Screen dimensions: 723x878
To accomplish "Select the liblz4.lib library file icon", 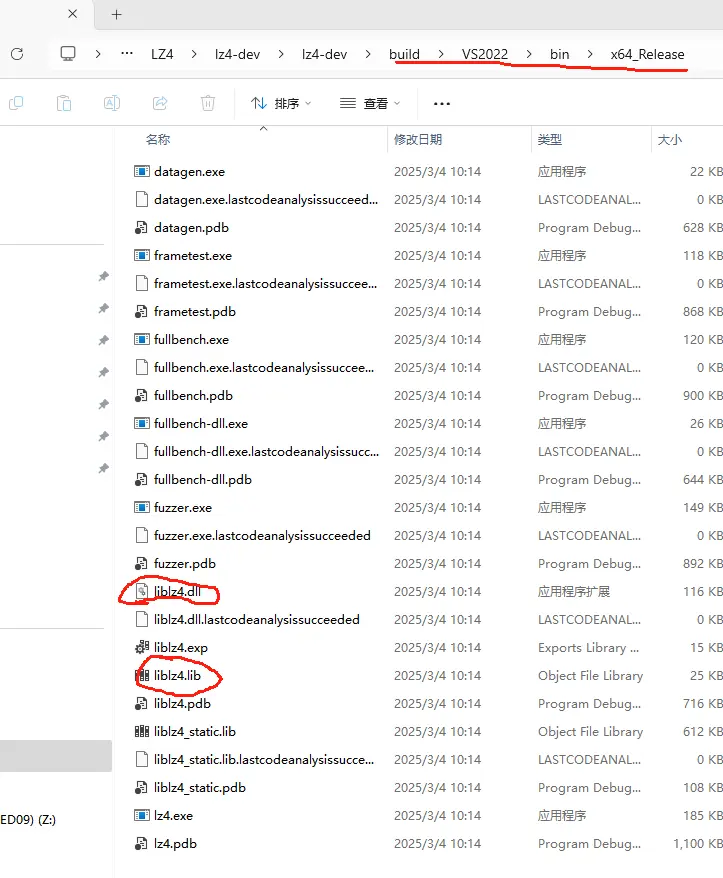I will point(142,675).
